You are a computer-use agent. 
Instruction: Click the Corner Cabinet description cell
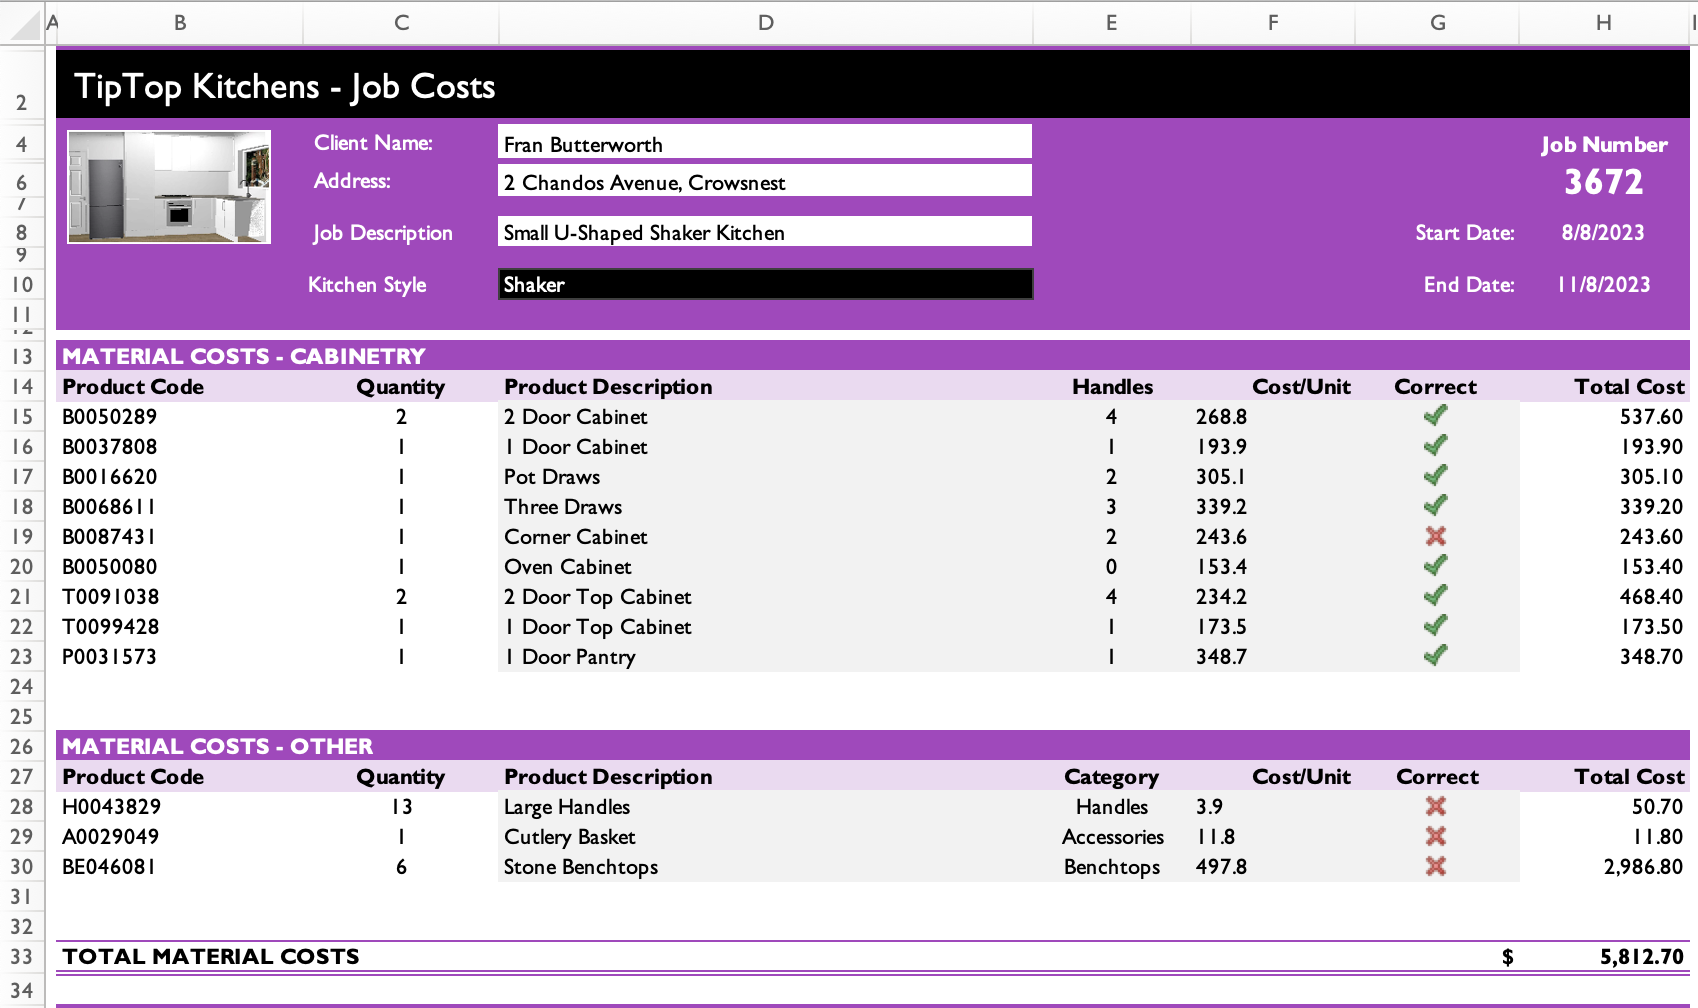pyautogui.click(x=765, y=537)
